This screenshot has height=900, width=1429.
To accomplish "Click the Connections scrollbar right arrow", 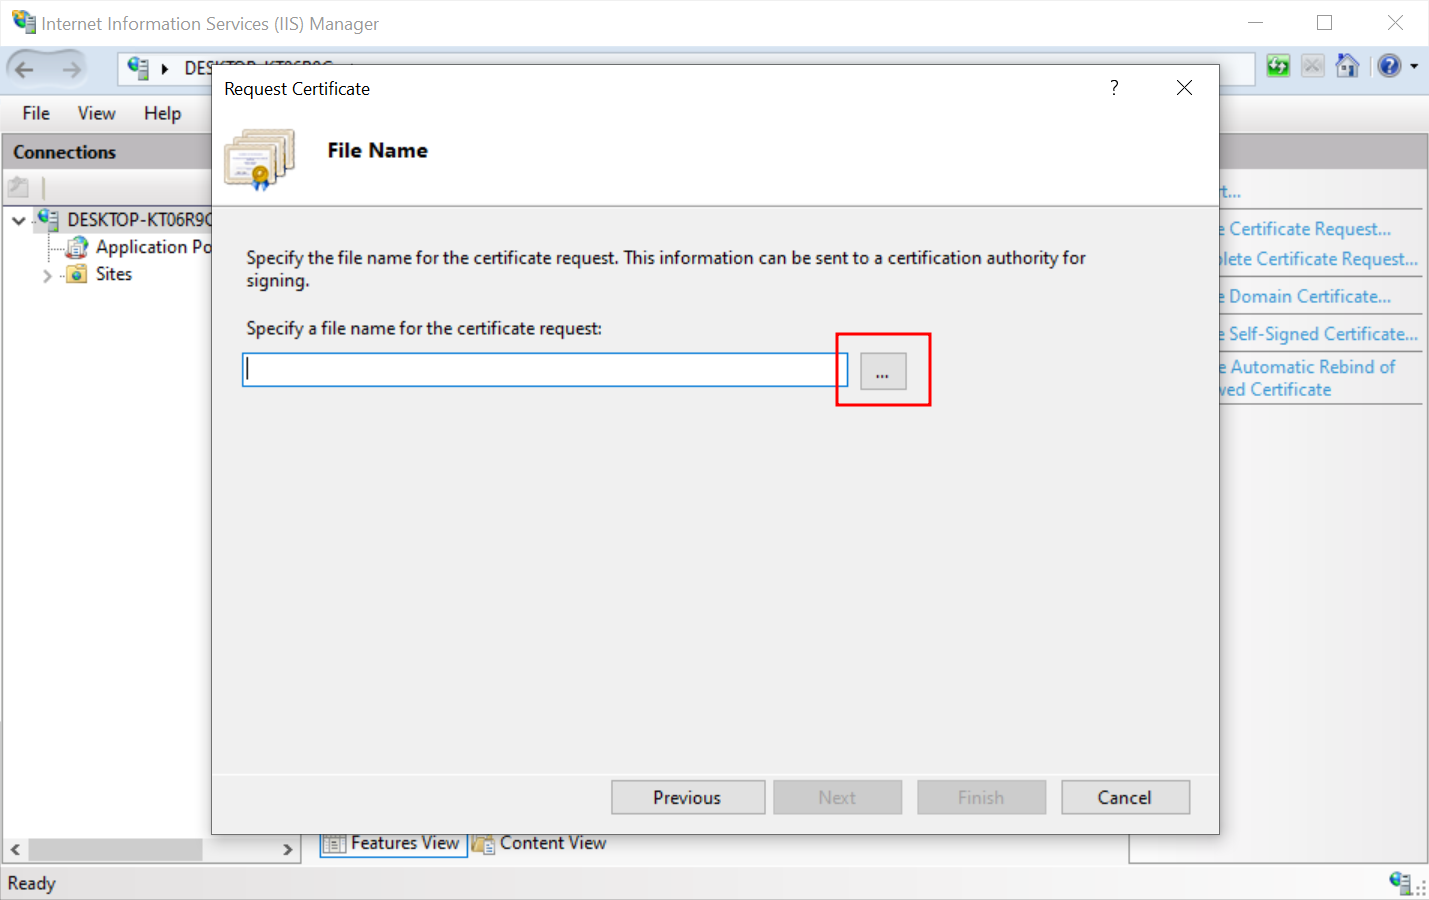I will [288, 849].
